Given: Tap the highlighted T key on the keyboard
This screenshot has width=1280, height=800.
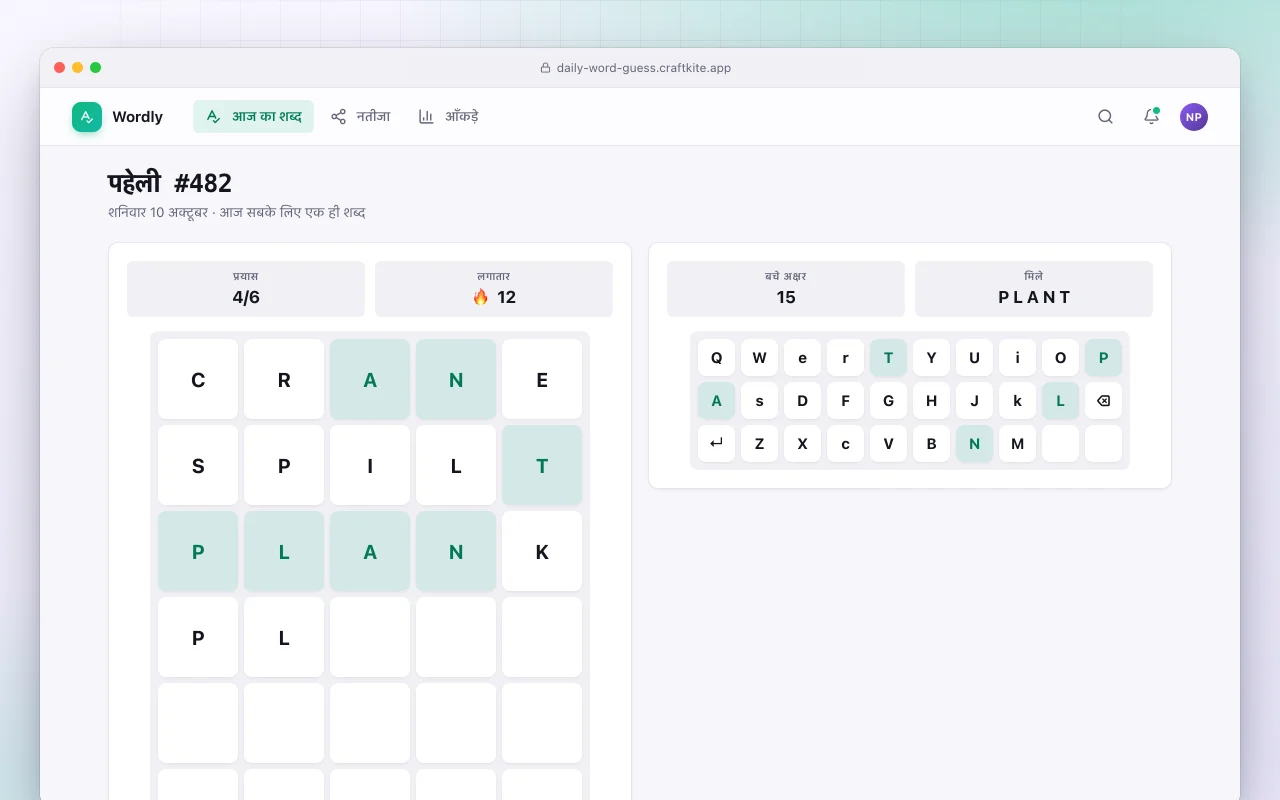Looking at the screenshot, I should (888, 358).
